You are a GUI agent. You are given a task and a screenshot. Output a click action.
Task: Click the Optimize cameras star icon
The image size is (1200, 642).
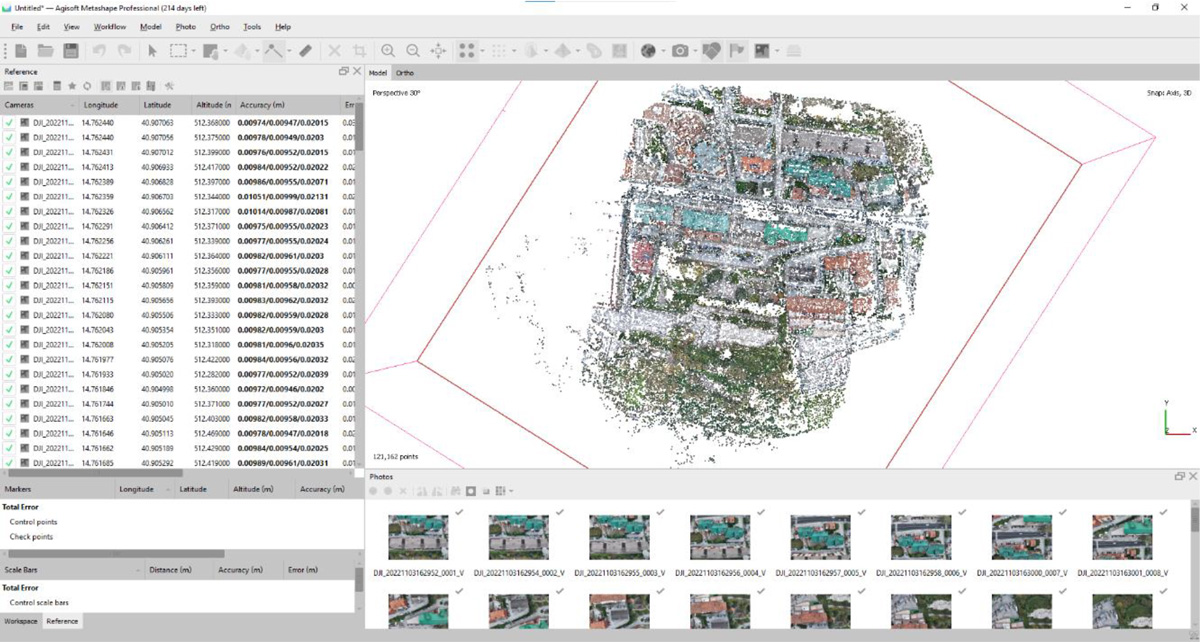[72, 87]
